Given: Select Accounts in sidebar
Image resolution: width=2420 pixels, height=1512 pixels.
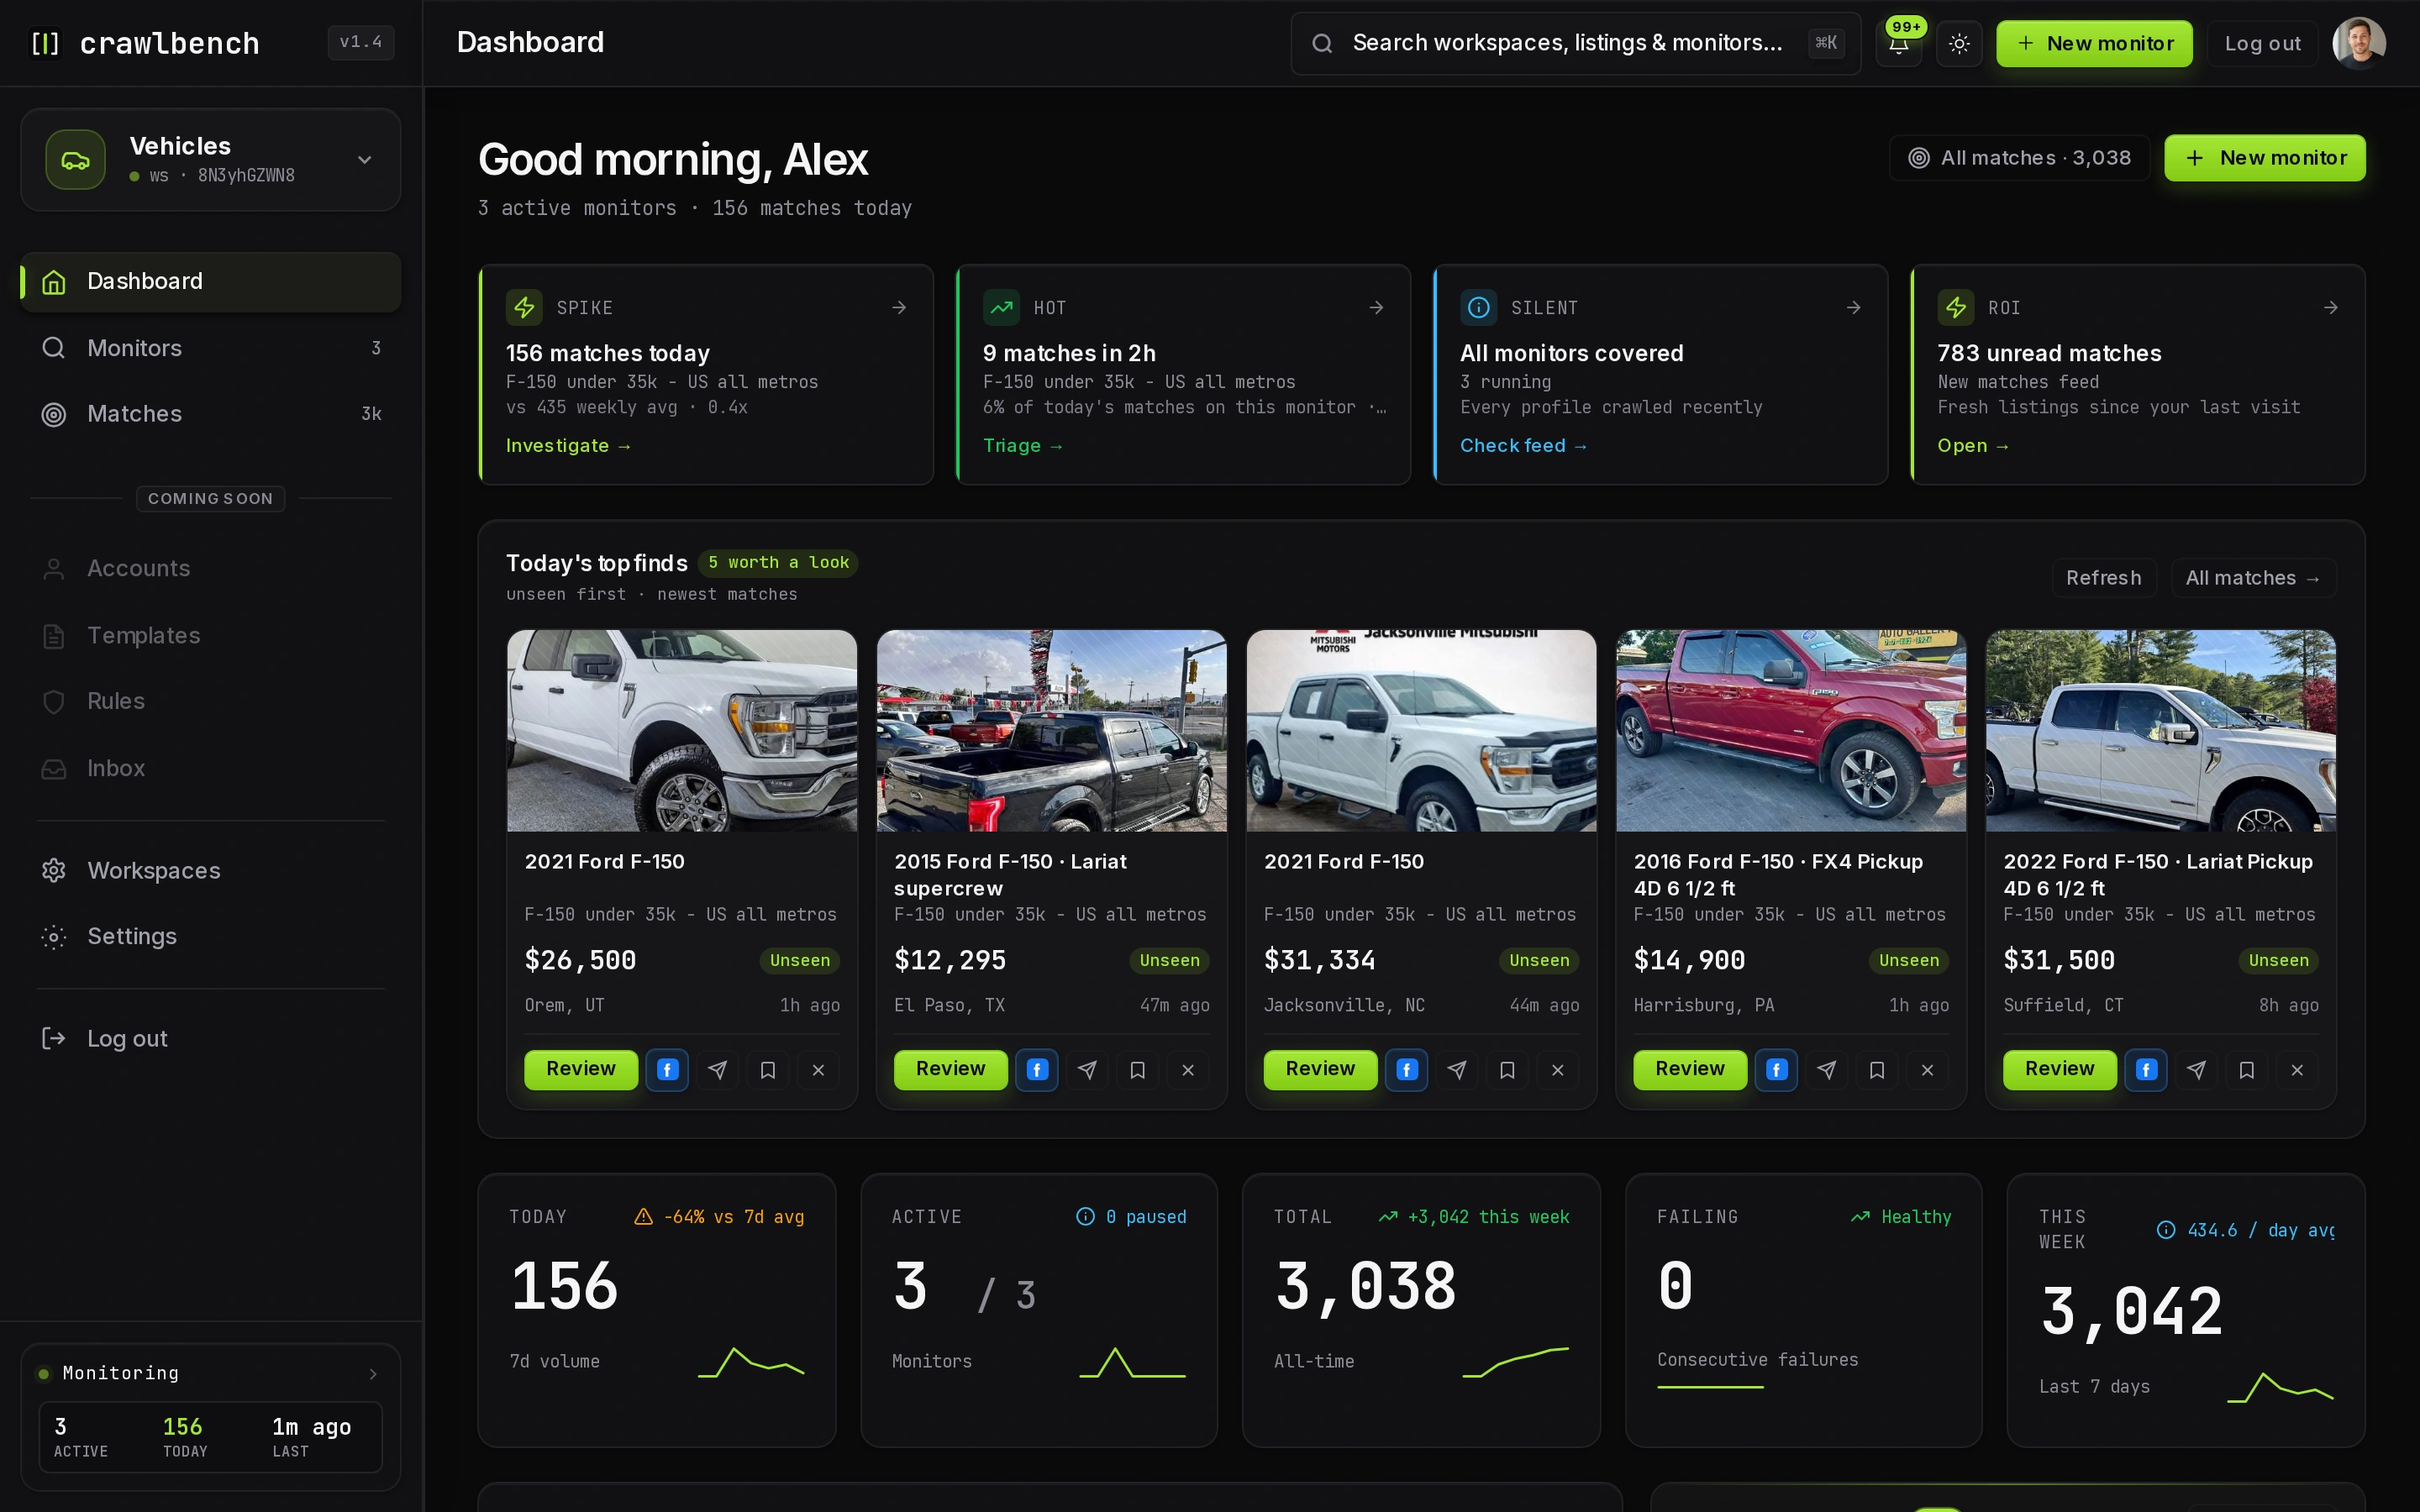Looking at the screenshot, I should (x=210, y=569).
